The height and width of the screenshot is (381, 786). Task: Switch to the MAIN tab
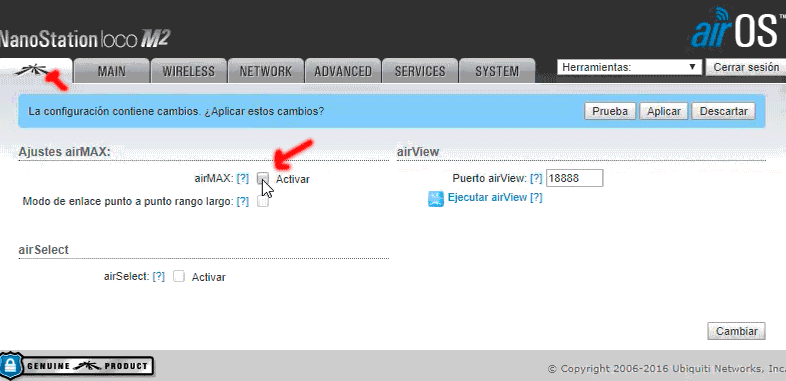[111, 71]
